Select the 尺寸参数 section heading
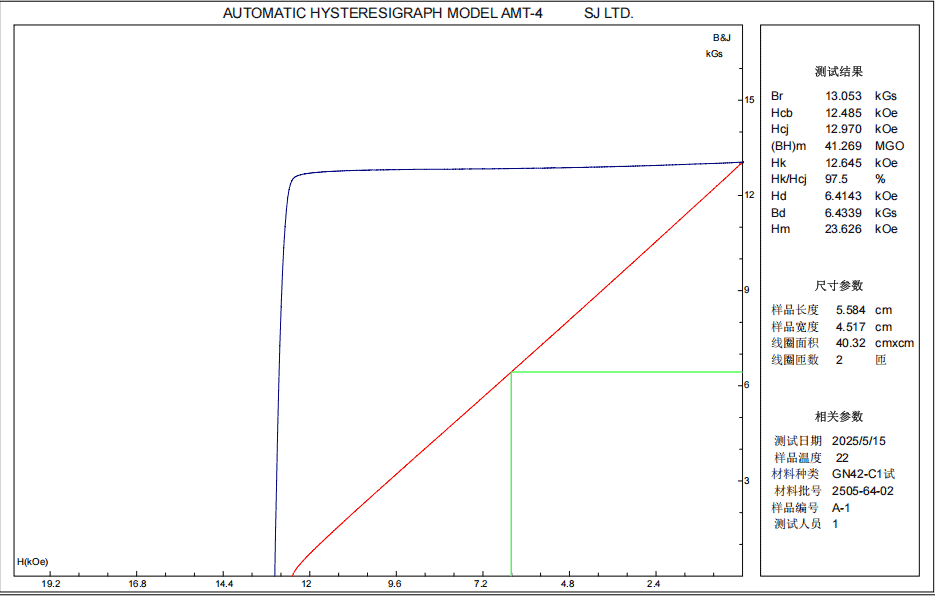Image resolution: width=935 pixels, height=596 pixels. point(839,285)
